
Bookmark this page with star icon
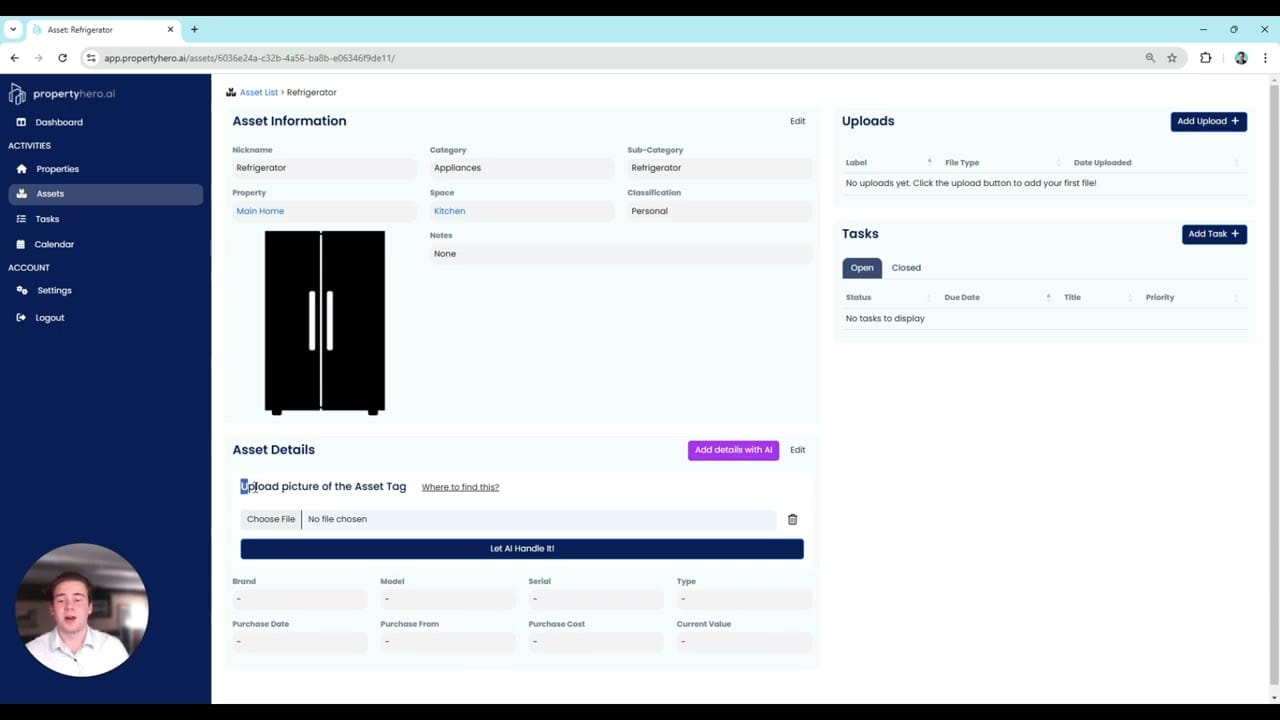[1172, 58]
